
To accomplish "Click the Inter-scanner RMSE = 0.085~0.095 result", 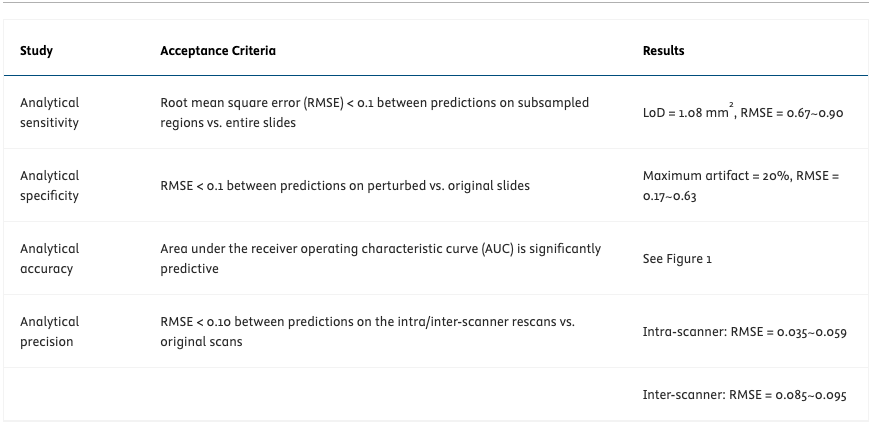I will [x=744, y=395].
